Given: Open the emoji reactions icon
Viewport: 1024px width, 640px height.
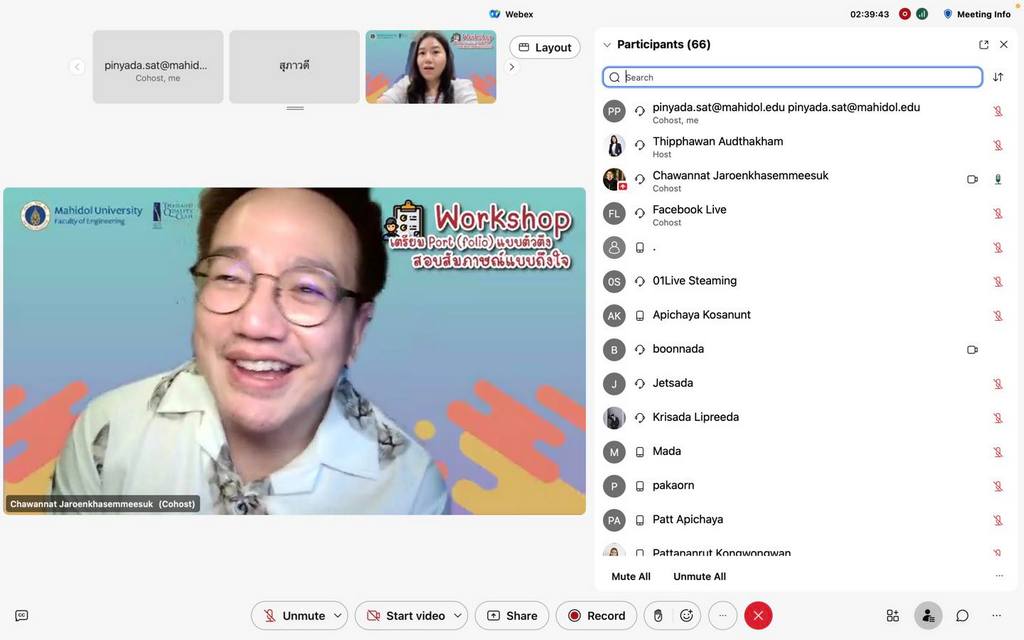Looking at the screenshot, I should [687, 616].
